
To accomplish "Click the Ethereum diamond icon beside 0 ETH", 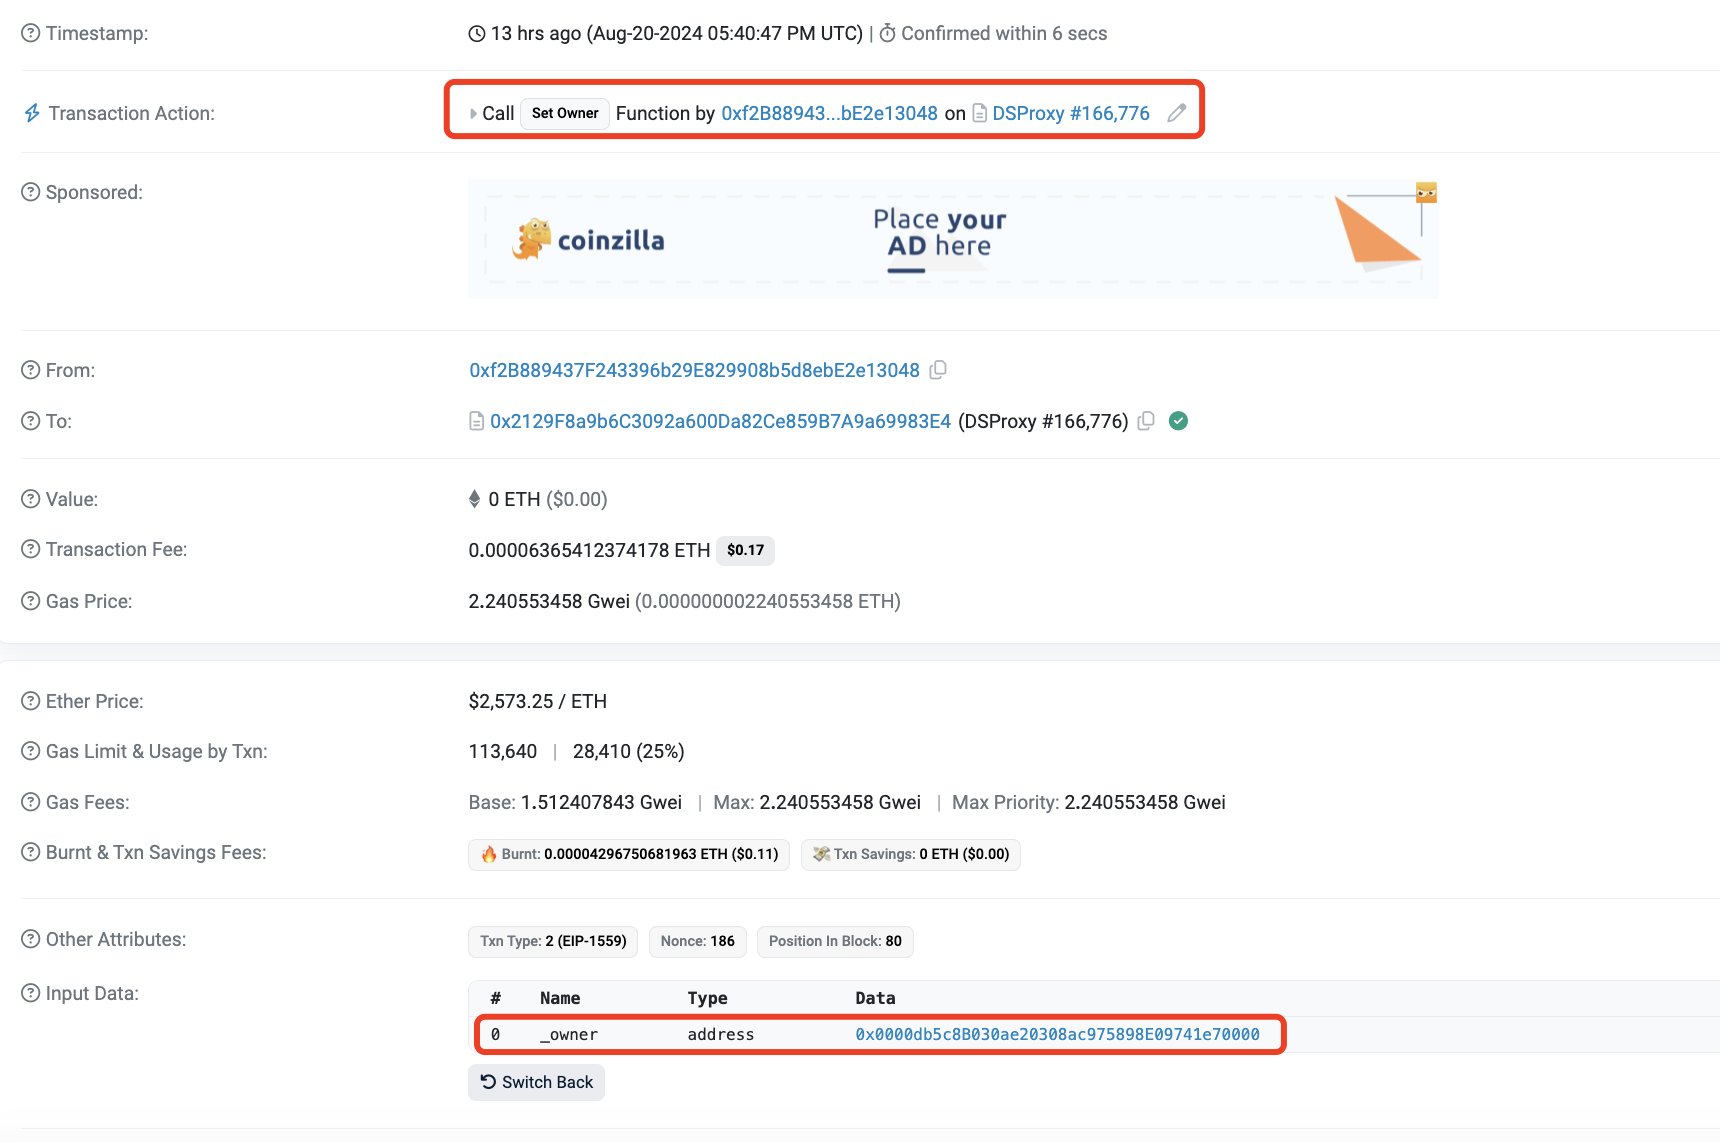I will click(475, 499).
